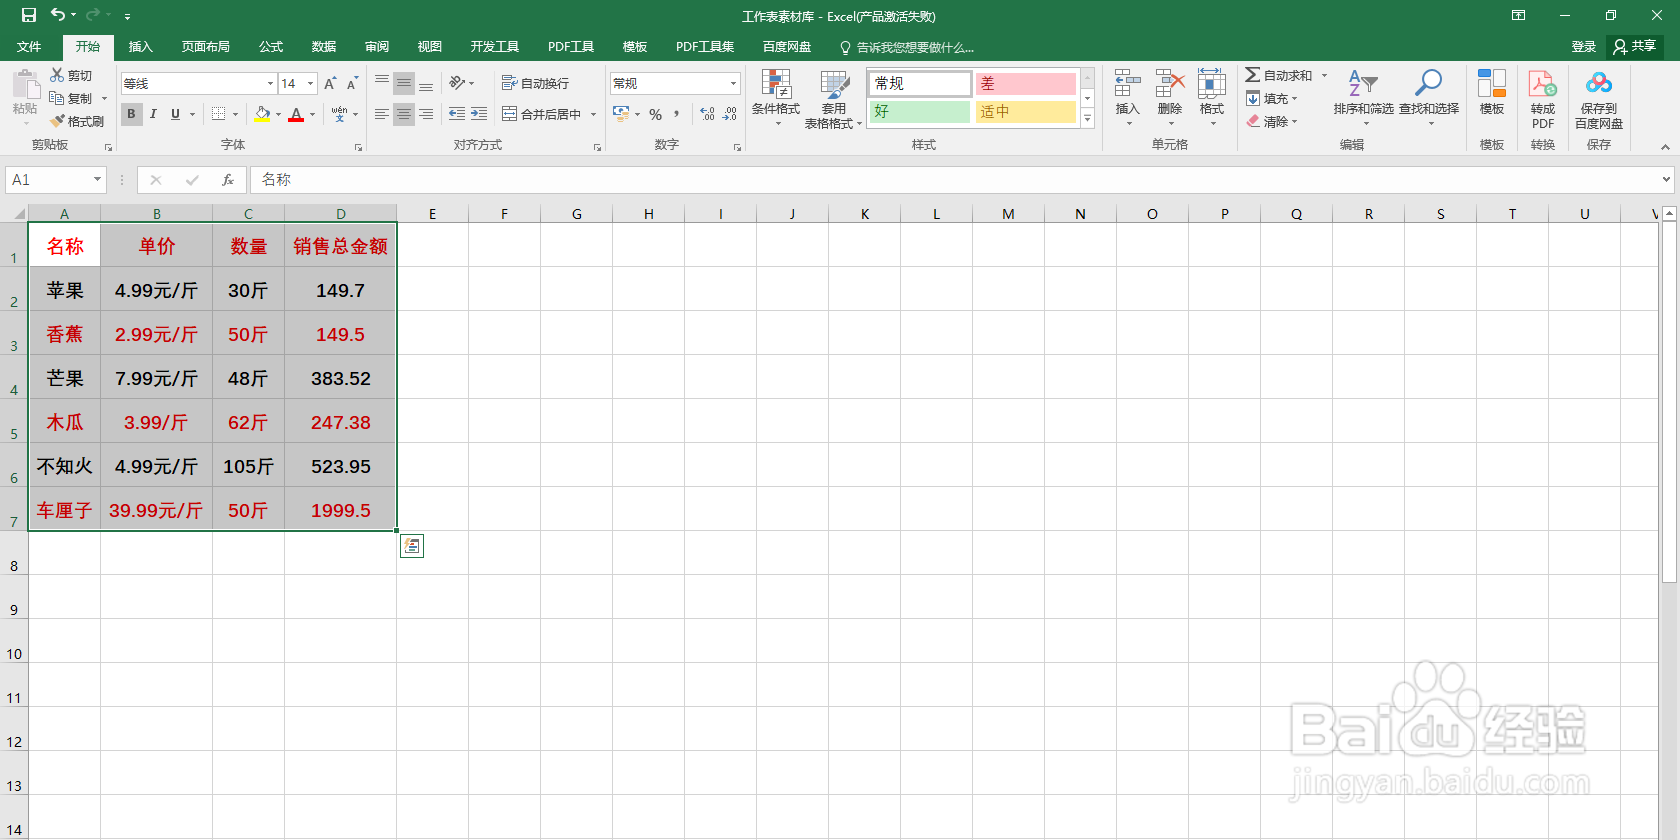Apply the Good (好) cell style
Image resolution: width=1680 pixels, height=840 pixels.
(919, 112)
